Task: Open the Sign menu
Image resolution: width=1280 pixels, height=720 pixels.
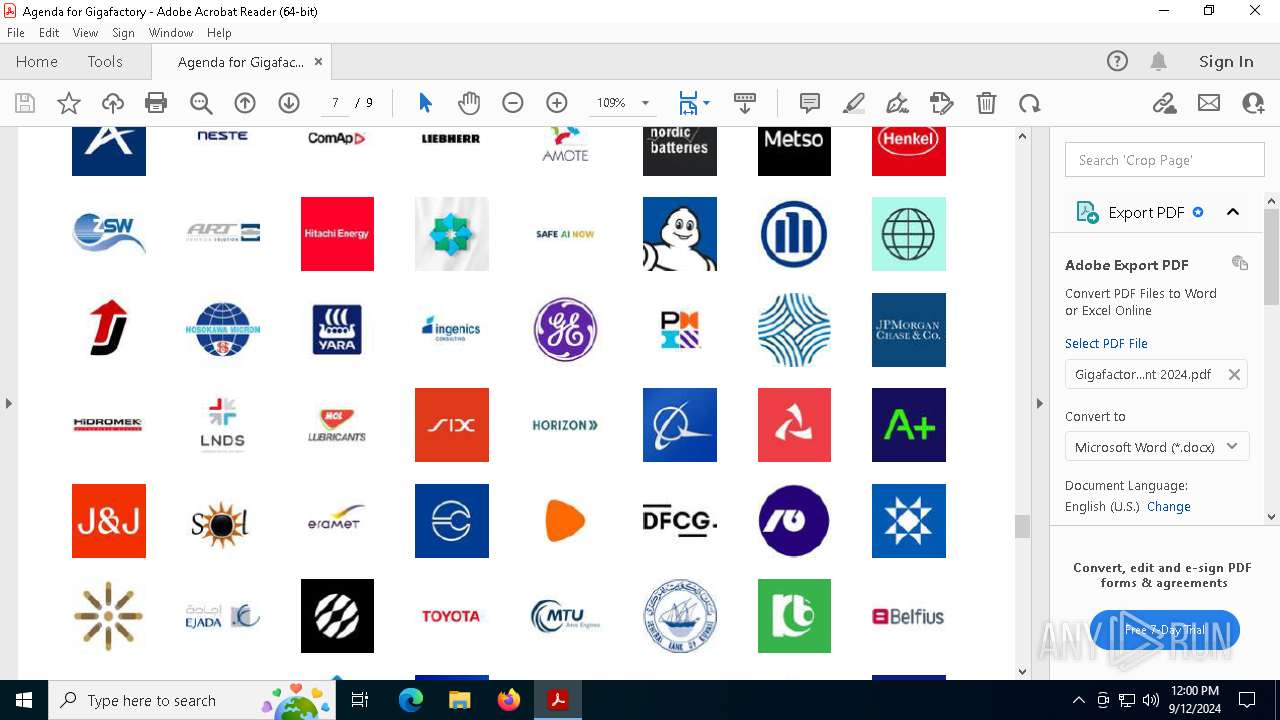Action: coord(123,33)
